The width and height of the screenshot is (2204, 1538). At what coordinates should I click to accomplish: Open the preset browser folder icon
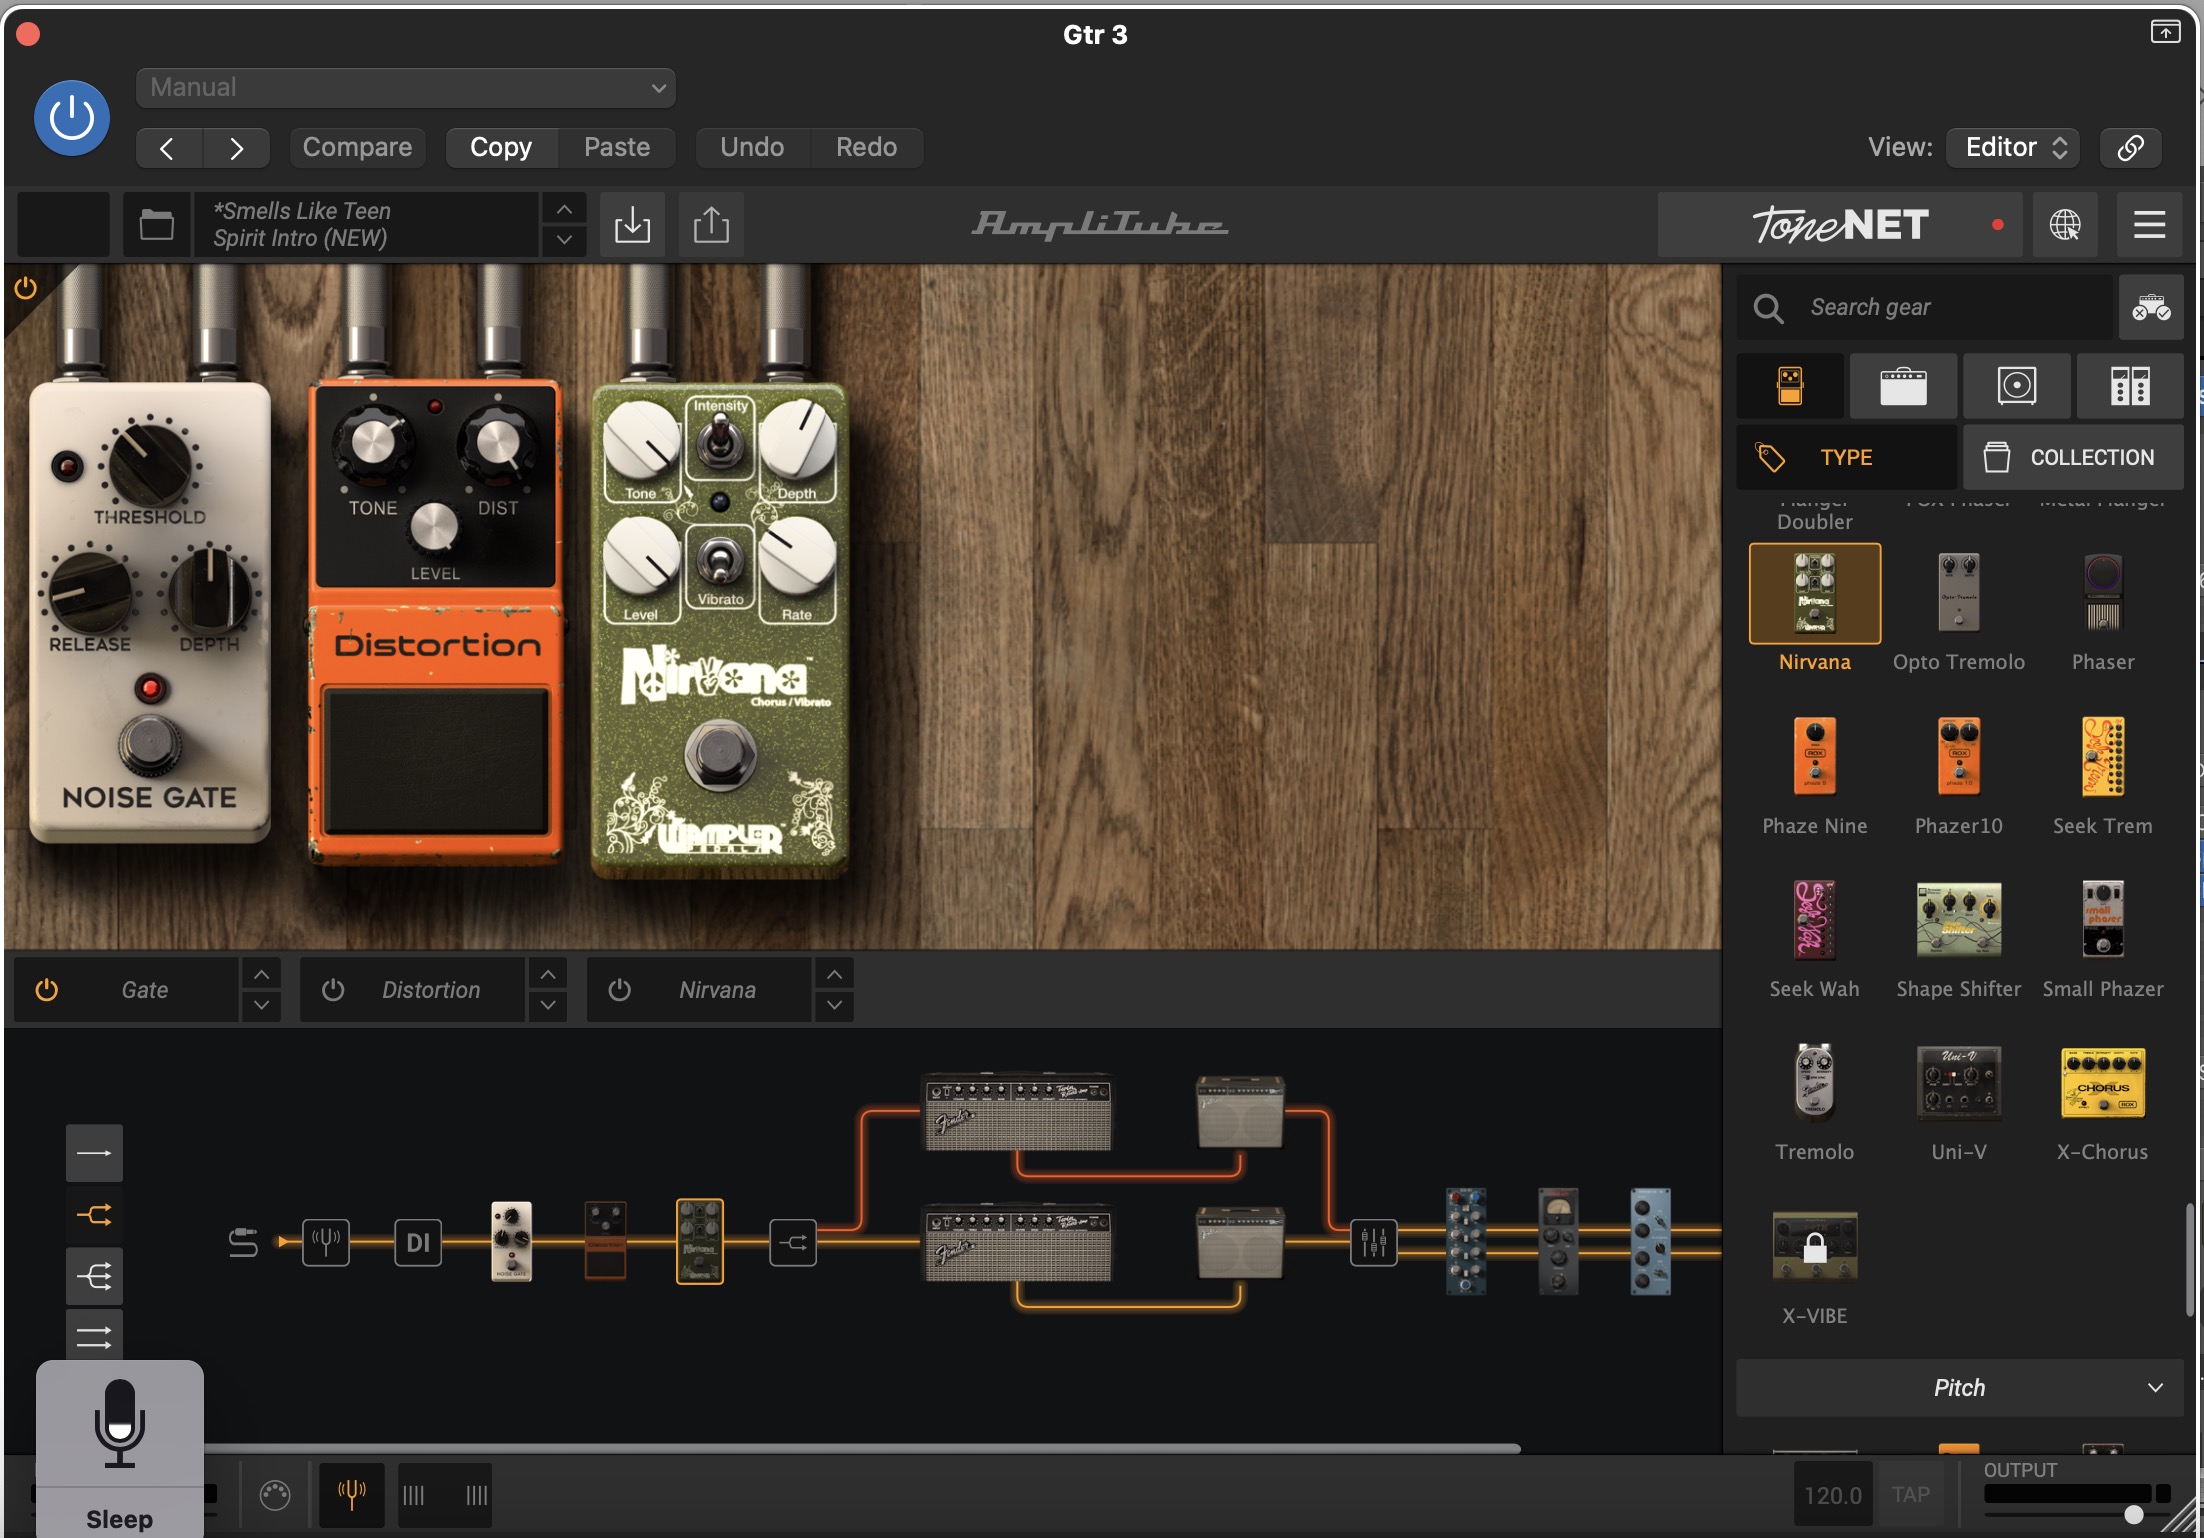tap(157, 224)
